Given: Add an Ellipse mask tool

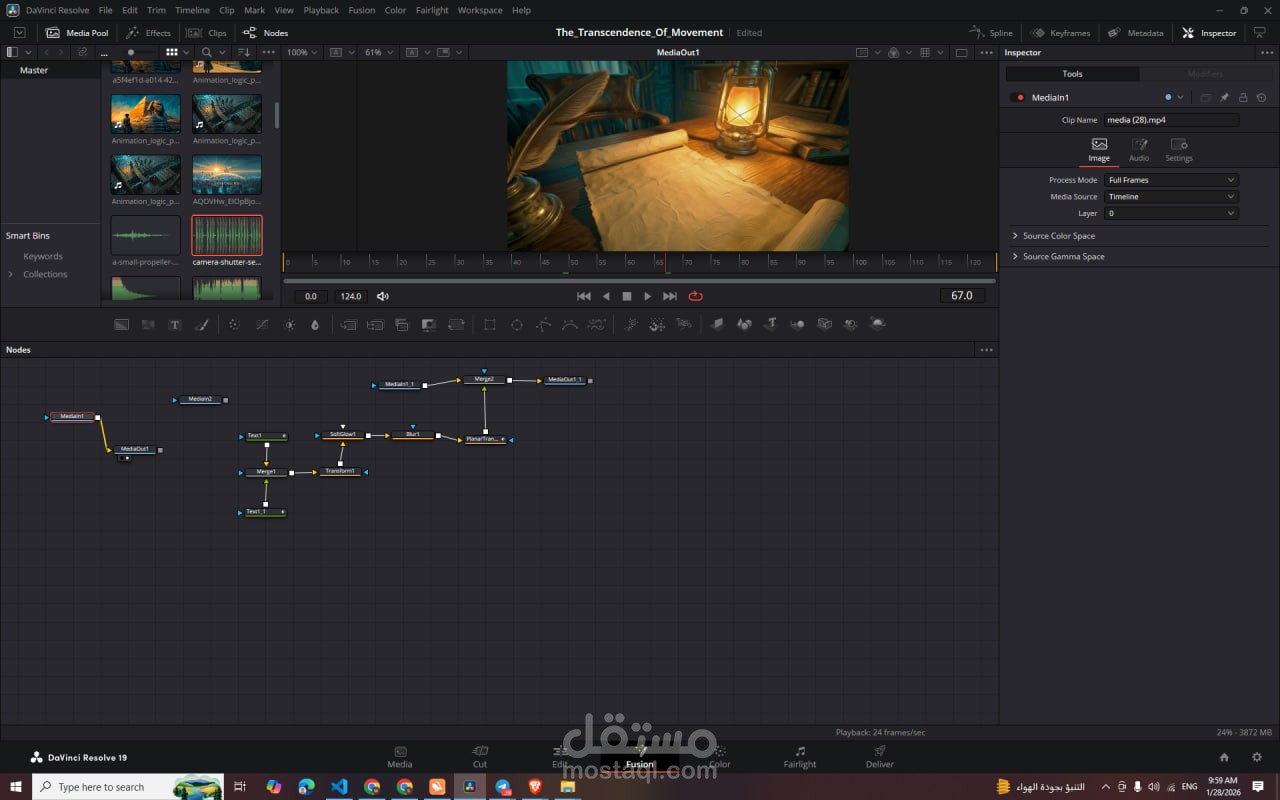Looking at the screenshot, I should [517, 325].
